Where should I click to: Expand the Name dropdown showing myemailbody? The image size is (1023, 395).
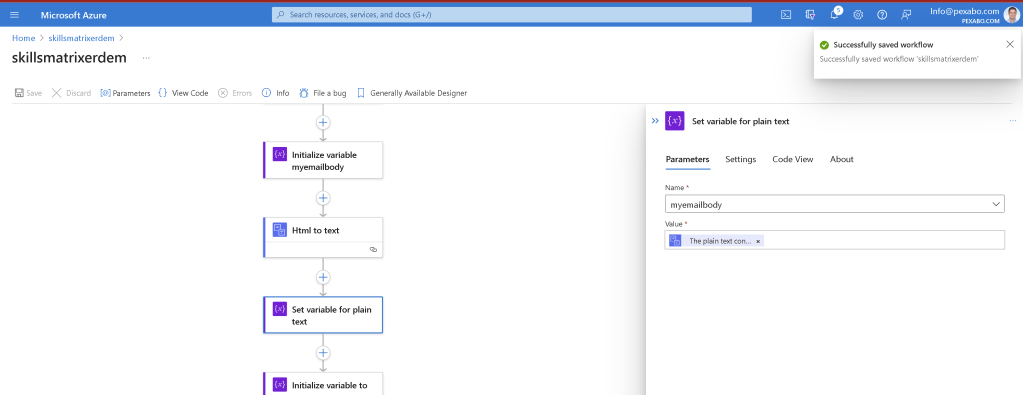(834, 204)
